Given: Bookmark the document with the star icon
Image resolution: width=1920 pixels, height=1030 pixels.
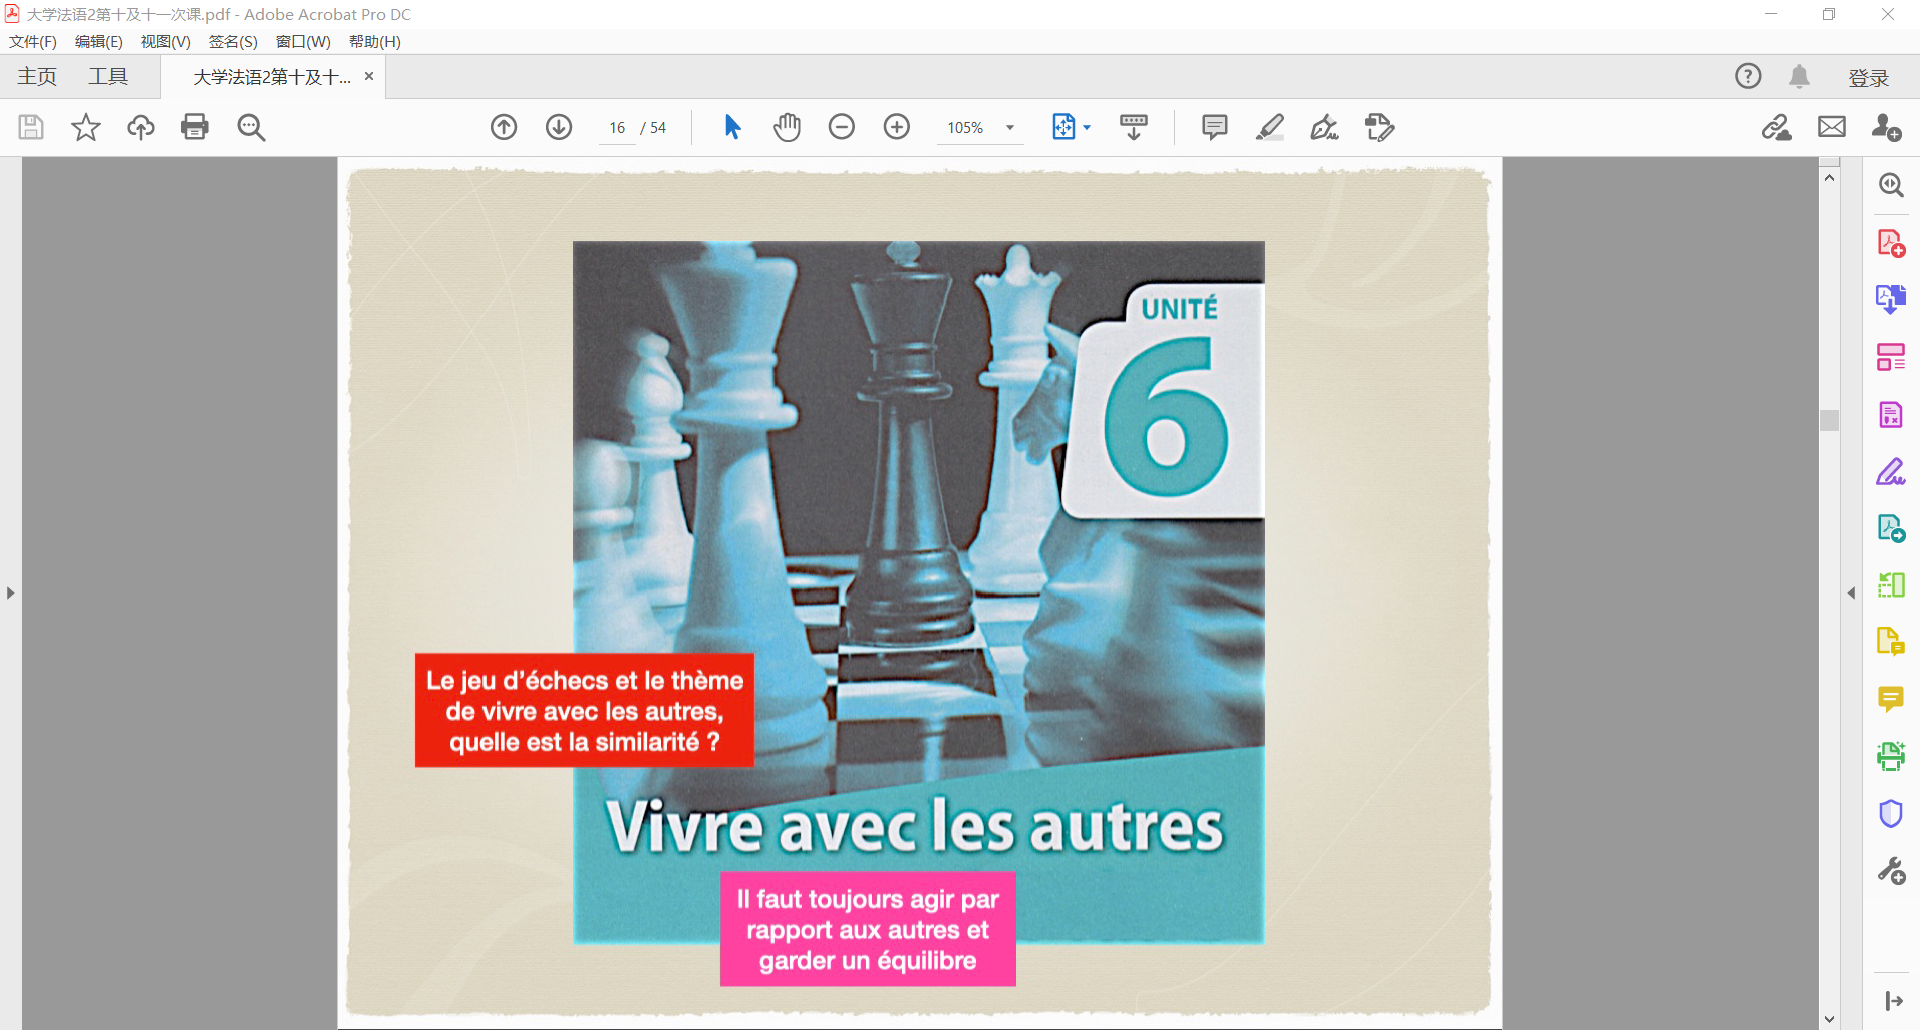Looking at the screenshot, I should coord(86,127).
